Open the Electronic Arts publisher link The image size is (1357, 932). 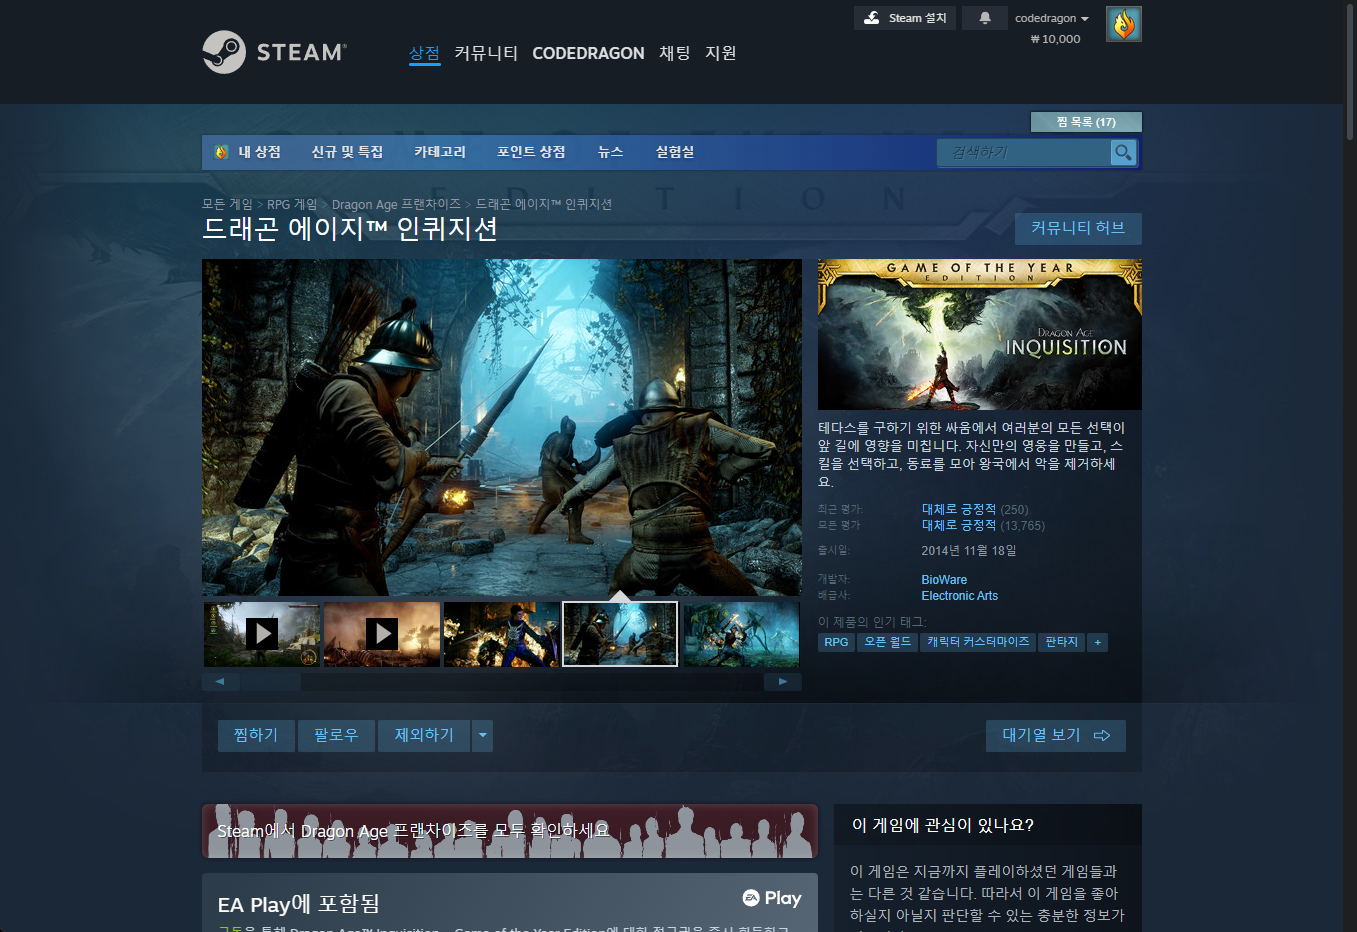click(x=959, y=596)
